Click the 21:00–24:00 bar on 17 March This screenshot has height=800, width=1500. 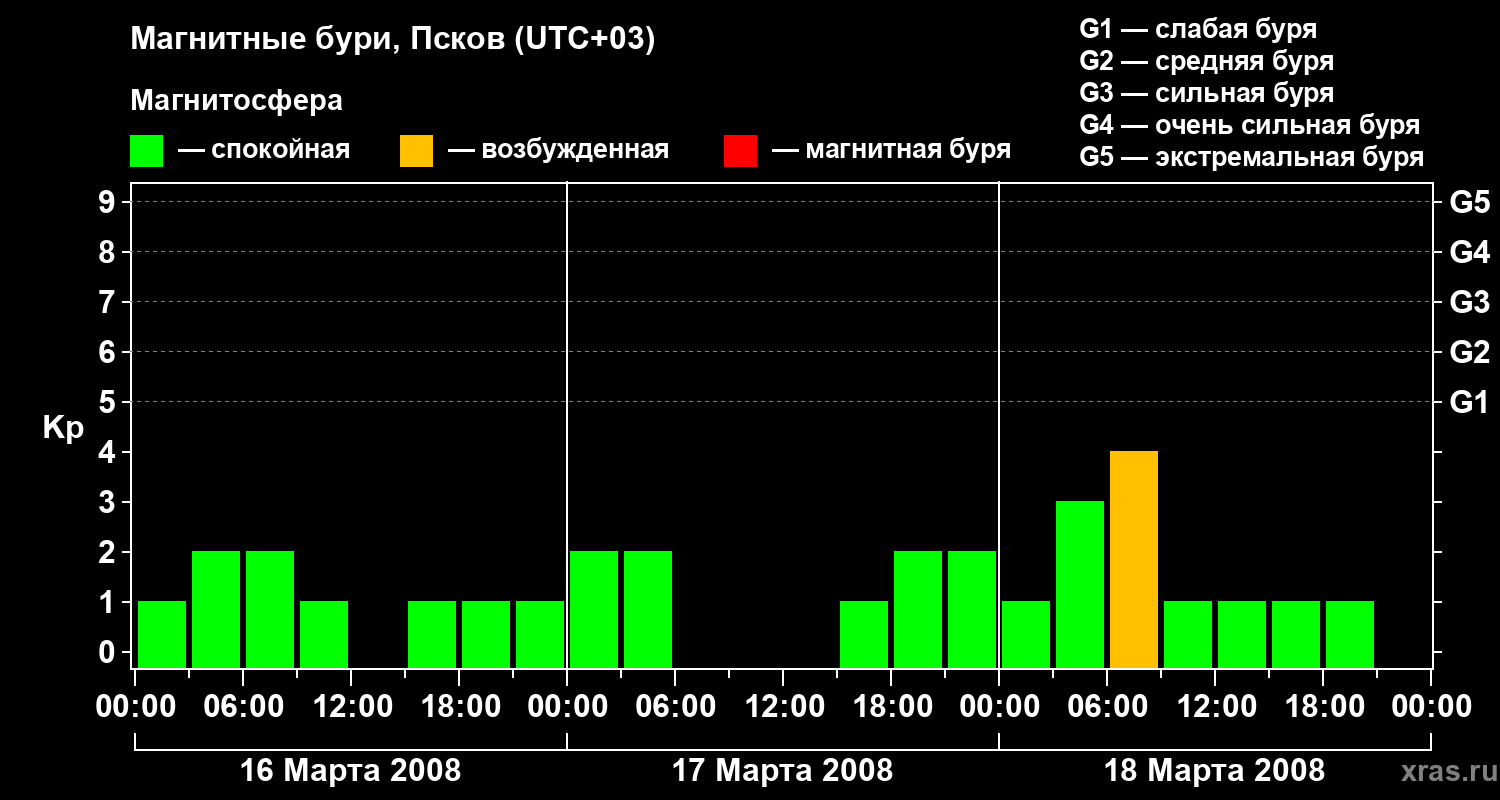[972, 610]
